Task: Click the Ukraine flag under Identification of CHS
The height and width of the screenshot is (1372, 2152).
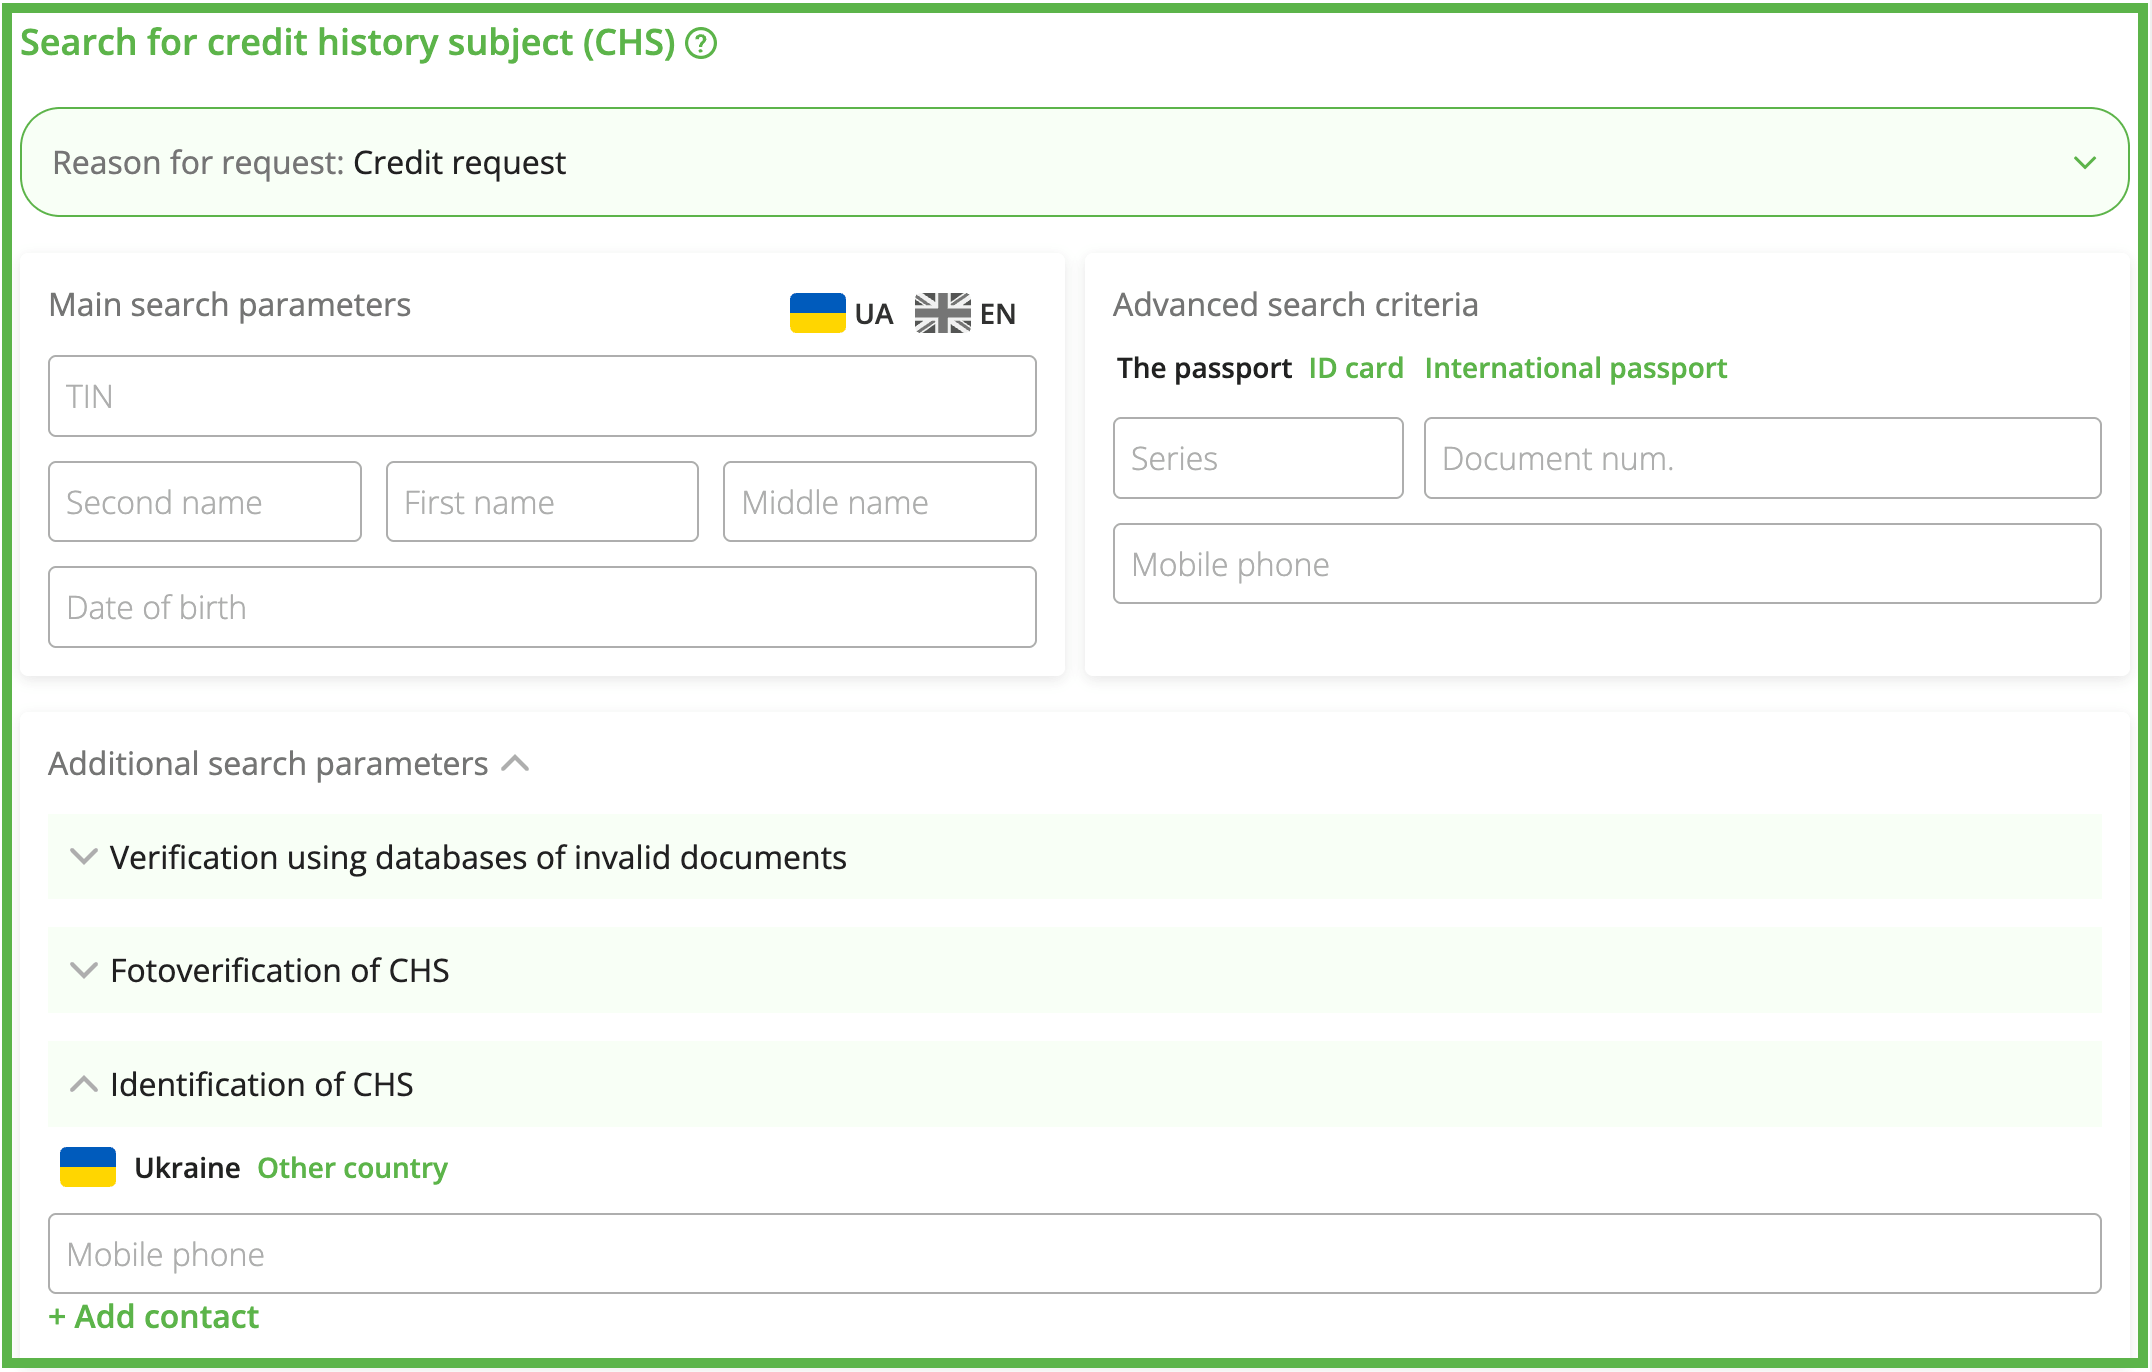Action: pyautogui.click(x=88, y=1167)
